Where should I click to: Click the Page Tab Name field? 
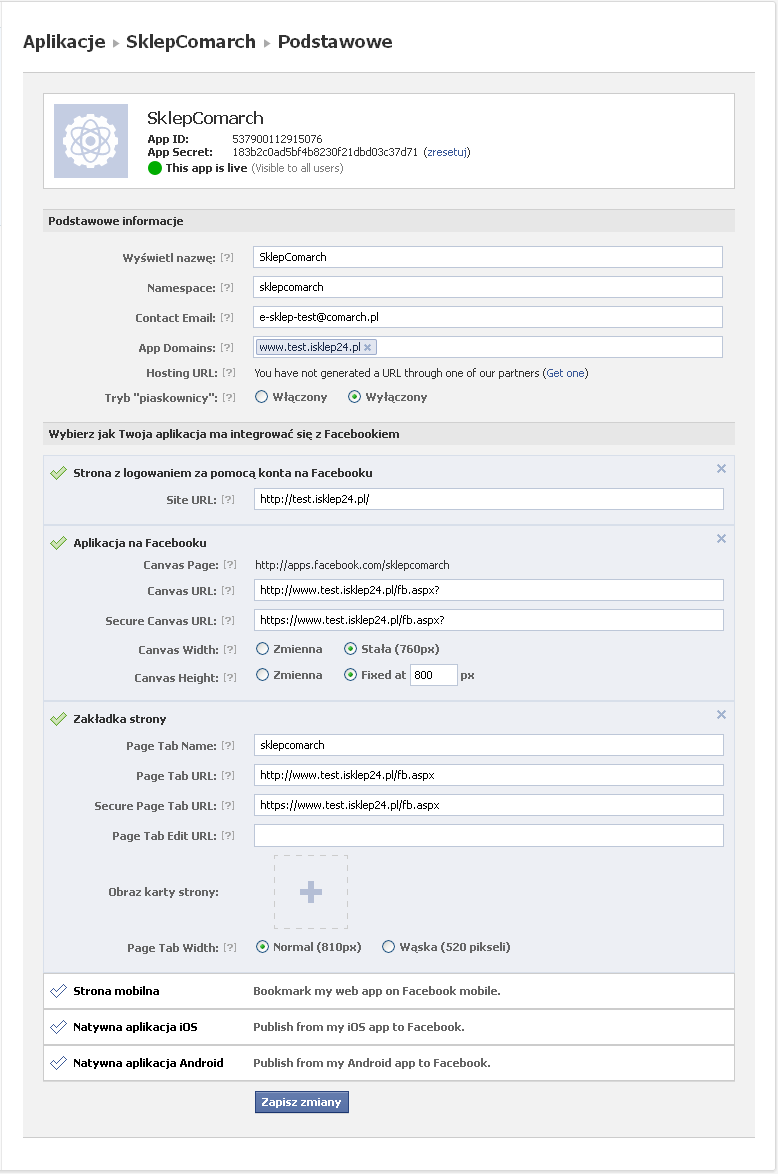tap(488, 745)
